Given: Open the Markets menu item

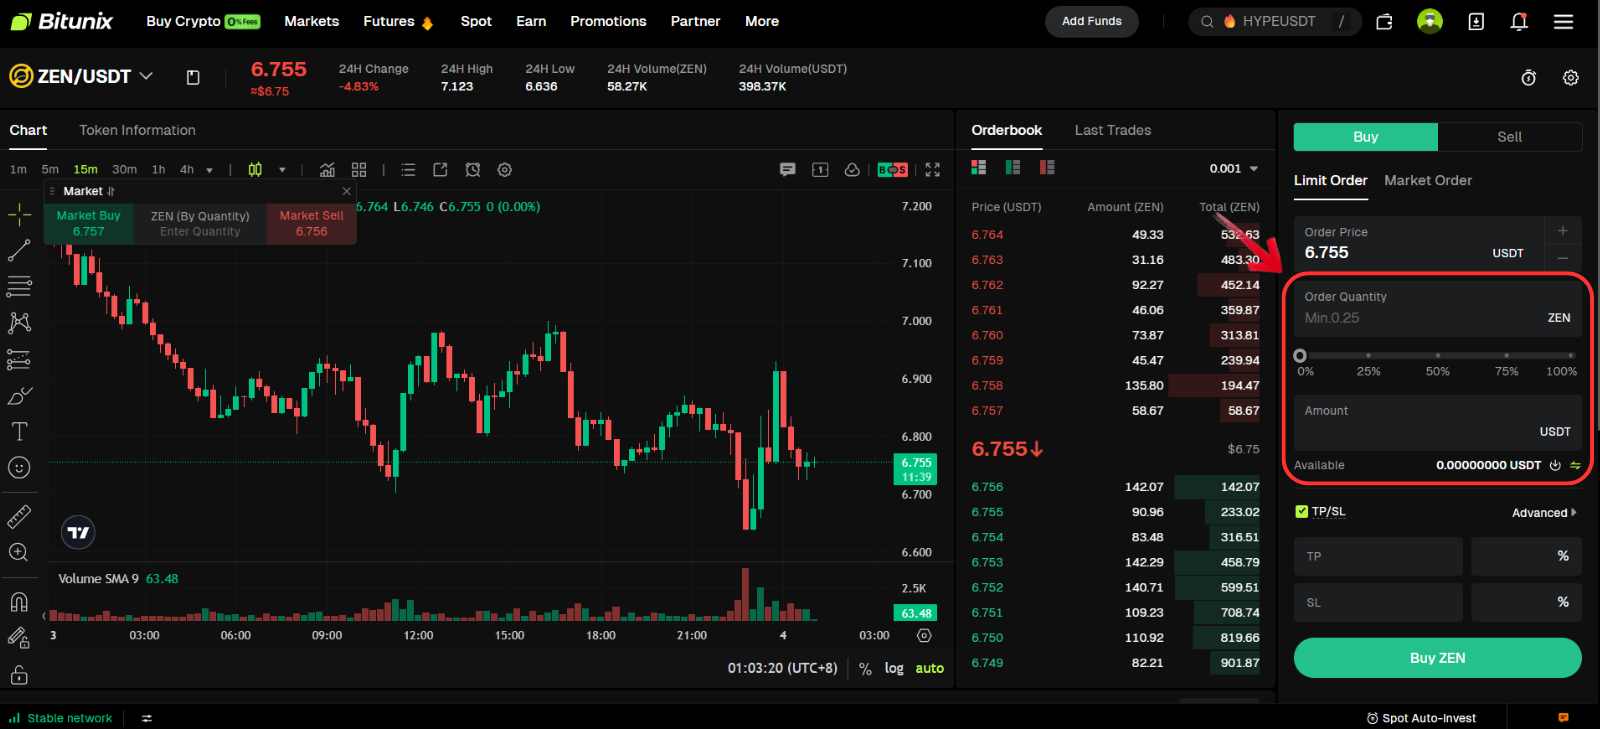Looking at the screenshot, I should coord(312,21).
